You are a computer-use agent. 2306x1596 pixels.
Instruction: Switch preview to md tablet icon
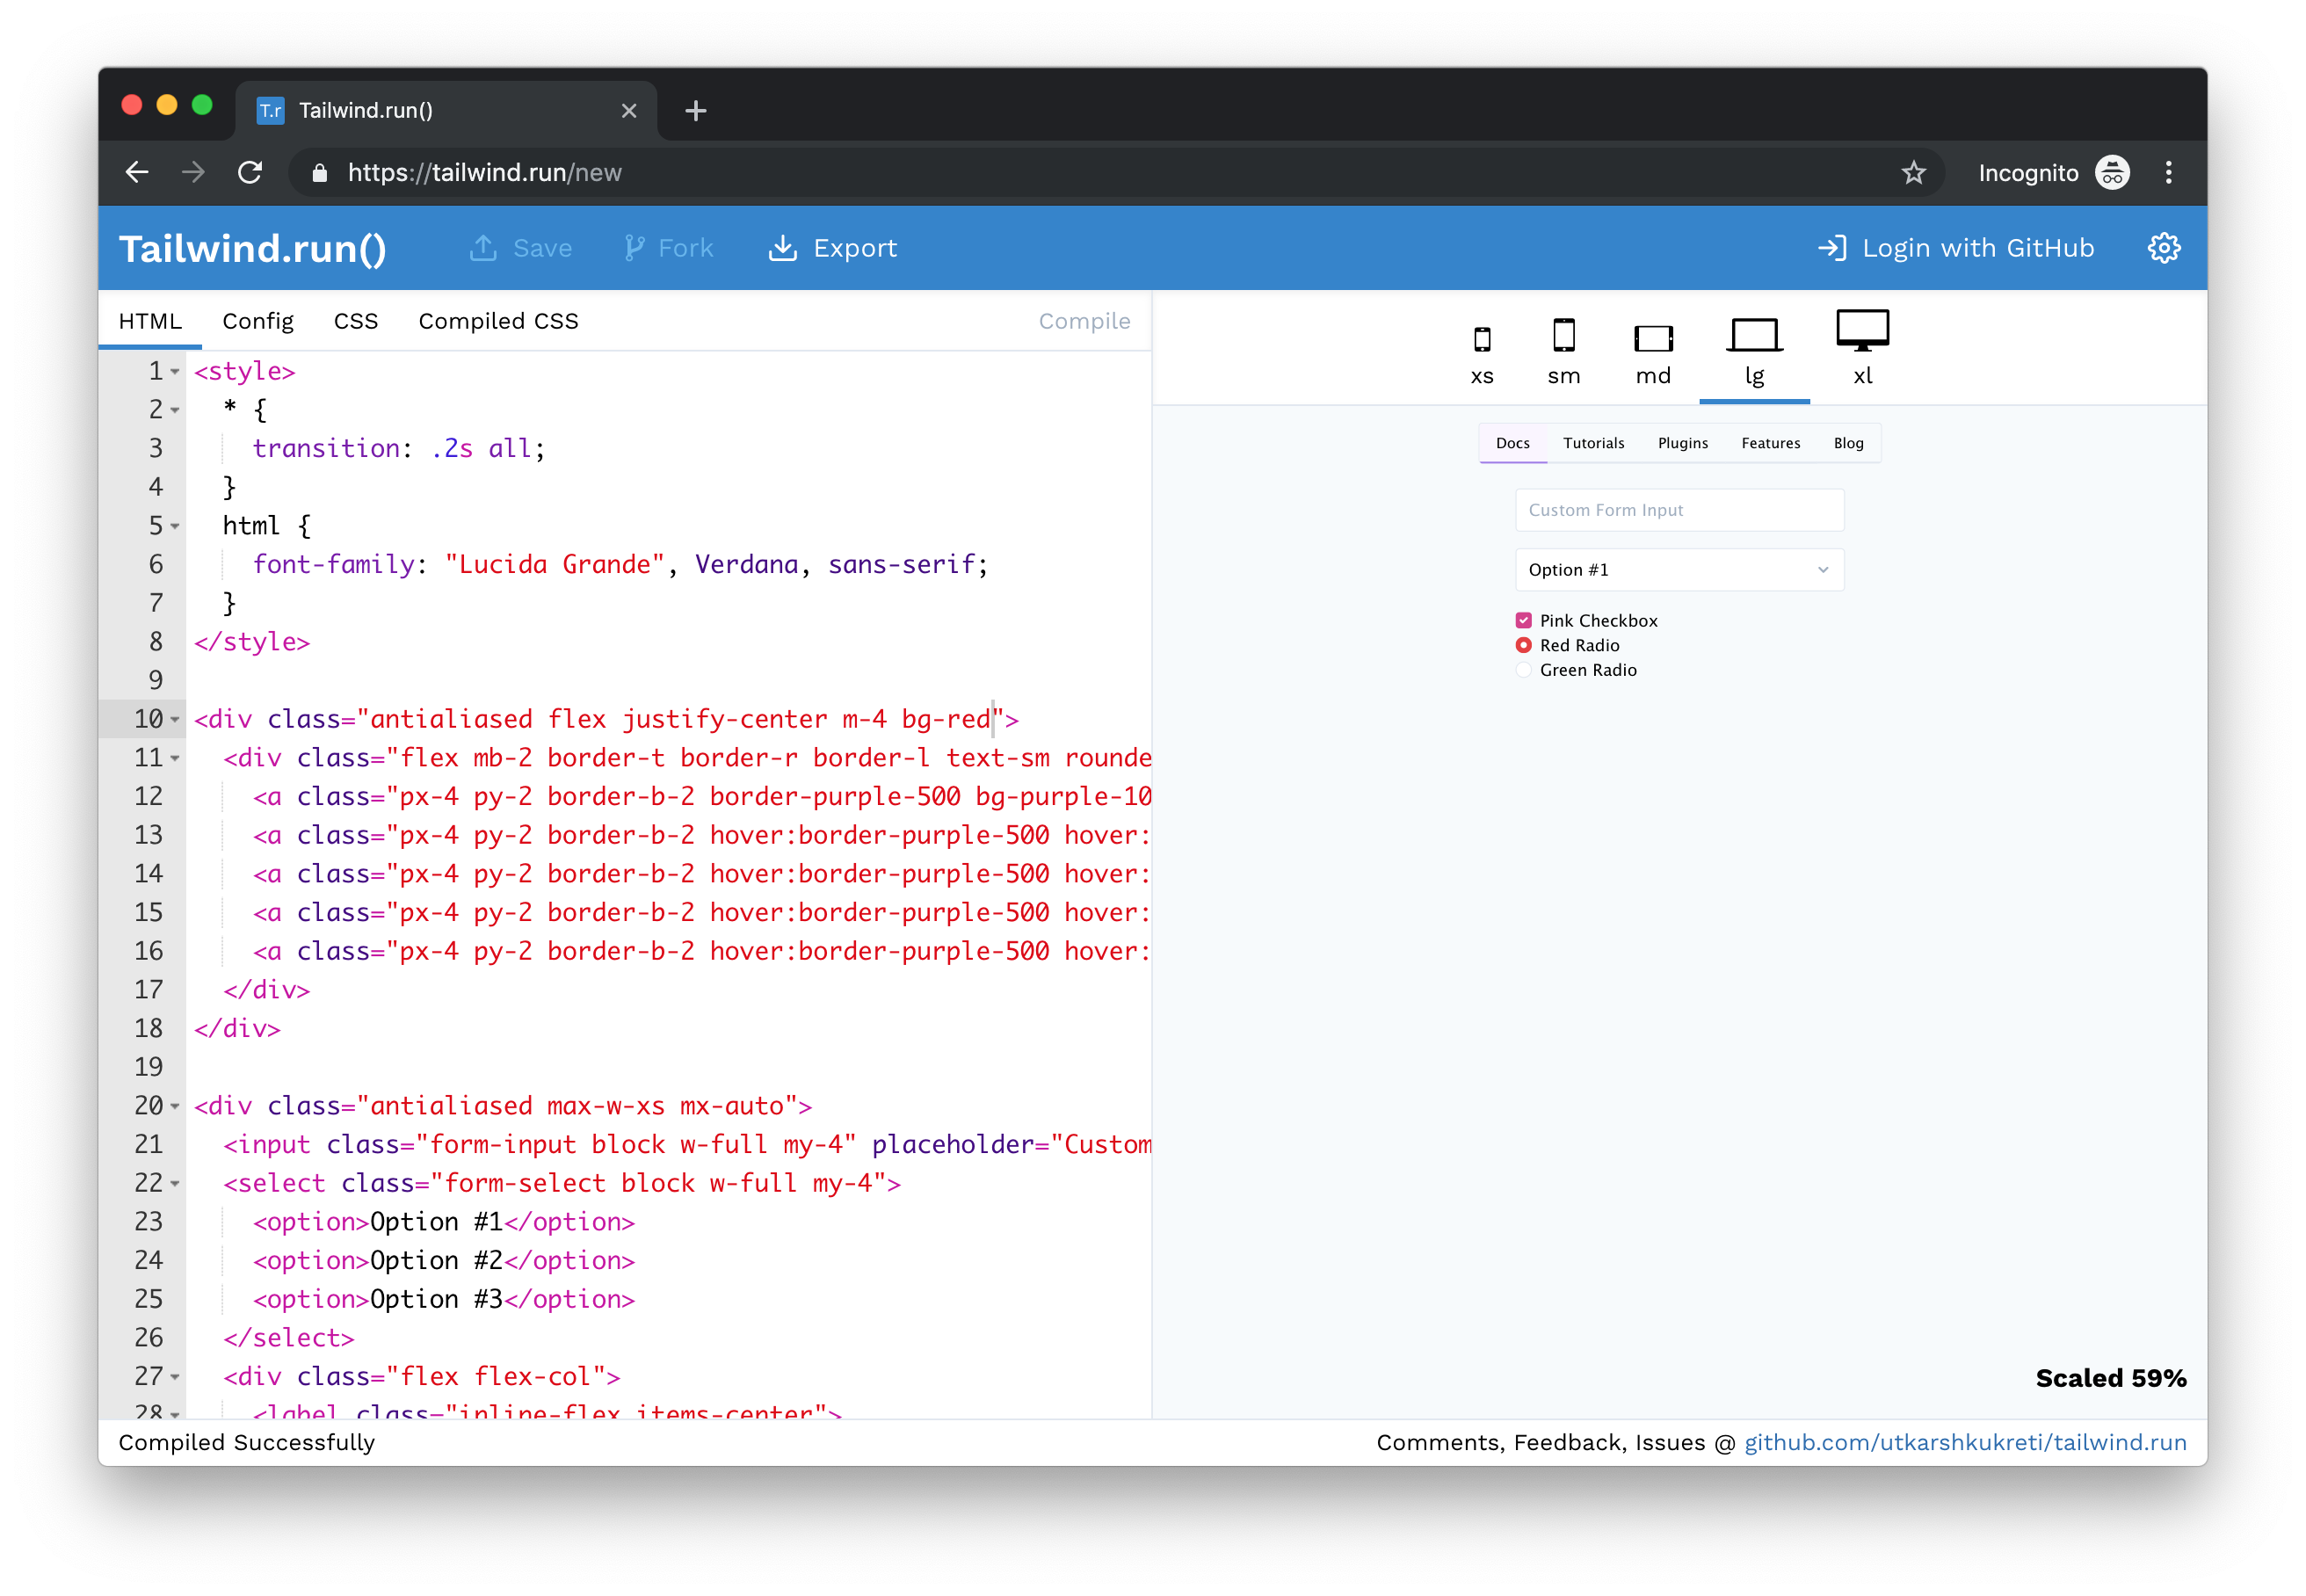pos(1652,339)
